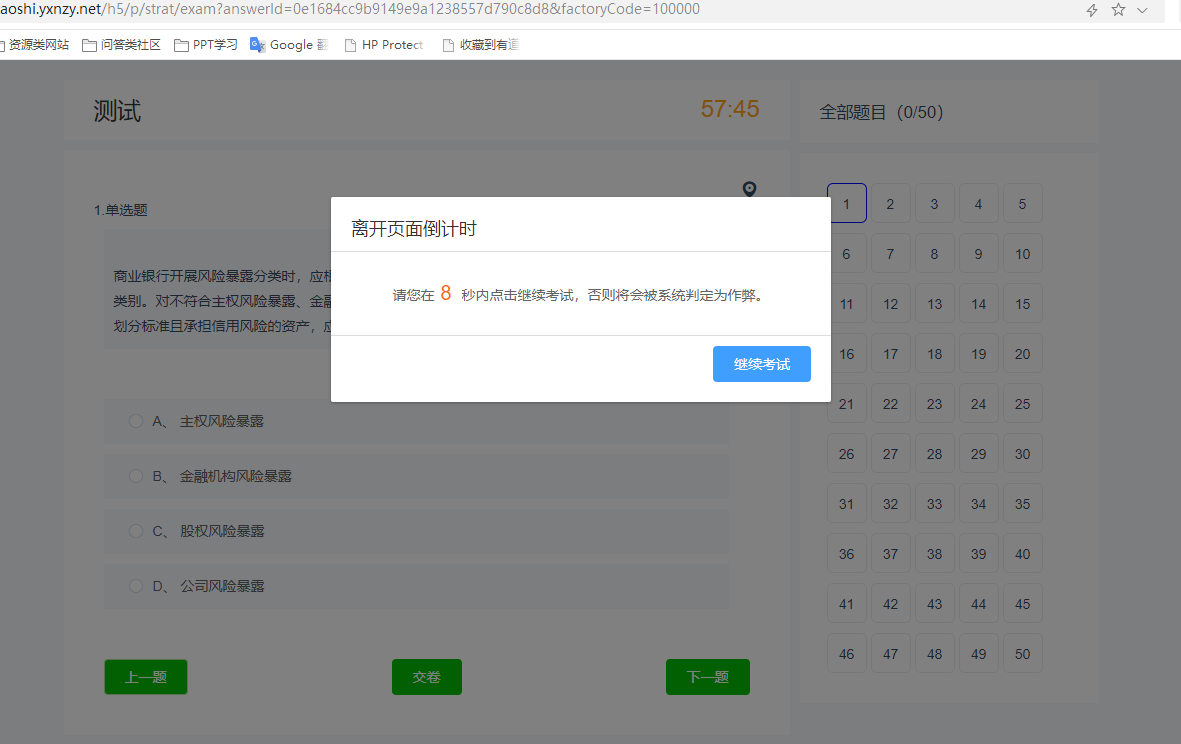Jump to question 25 in the grid
The image size is (1181, 744).
pos(1022,404)
